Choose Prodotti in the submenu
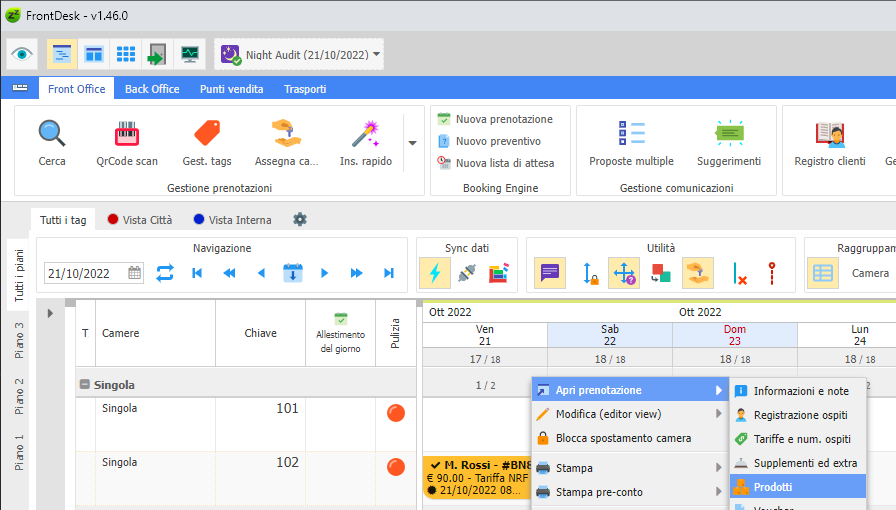Screen dimensions: 896x510 [x=798, y=487]
